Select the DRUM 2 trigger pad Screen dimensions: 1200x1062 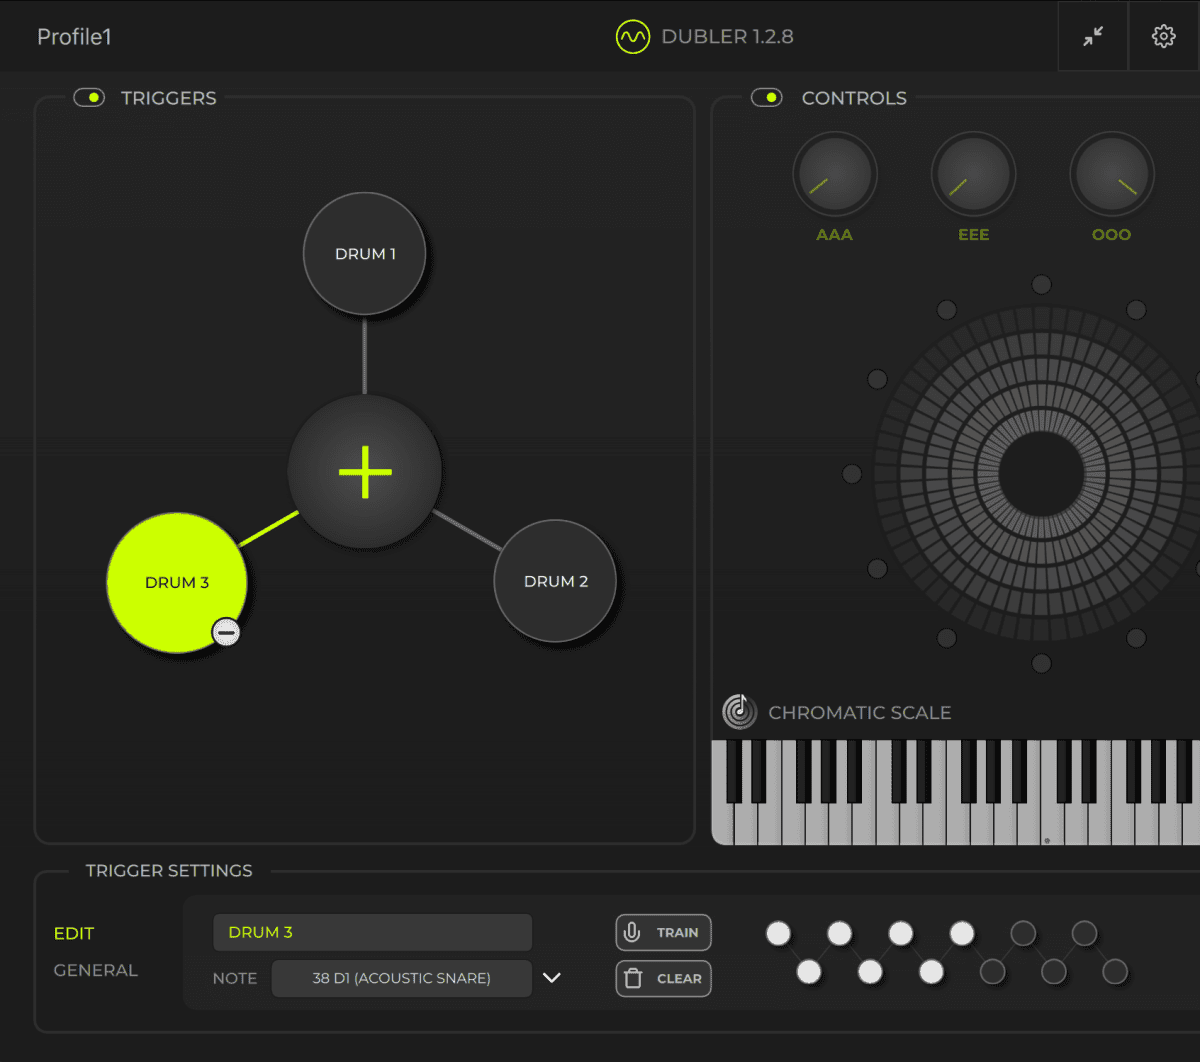coord(555,581)
